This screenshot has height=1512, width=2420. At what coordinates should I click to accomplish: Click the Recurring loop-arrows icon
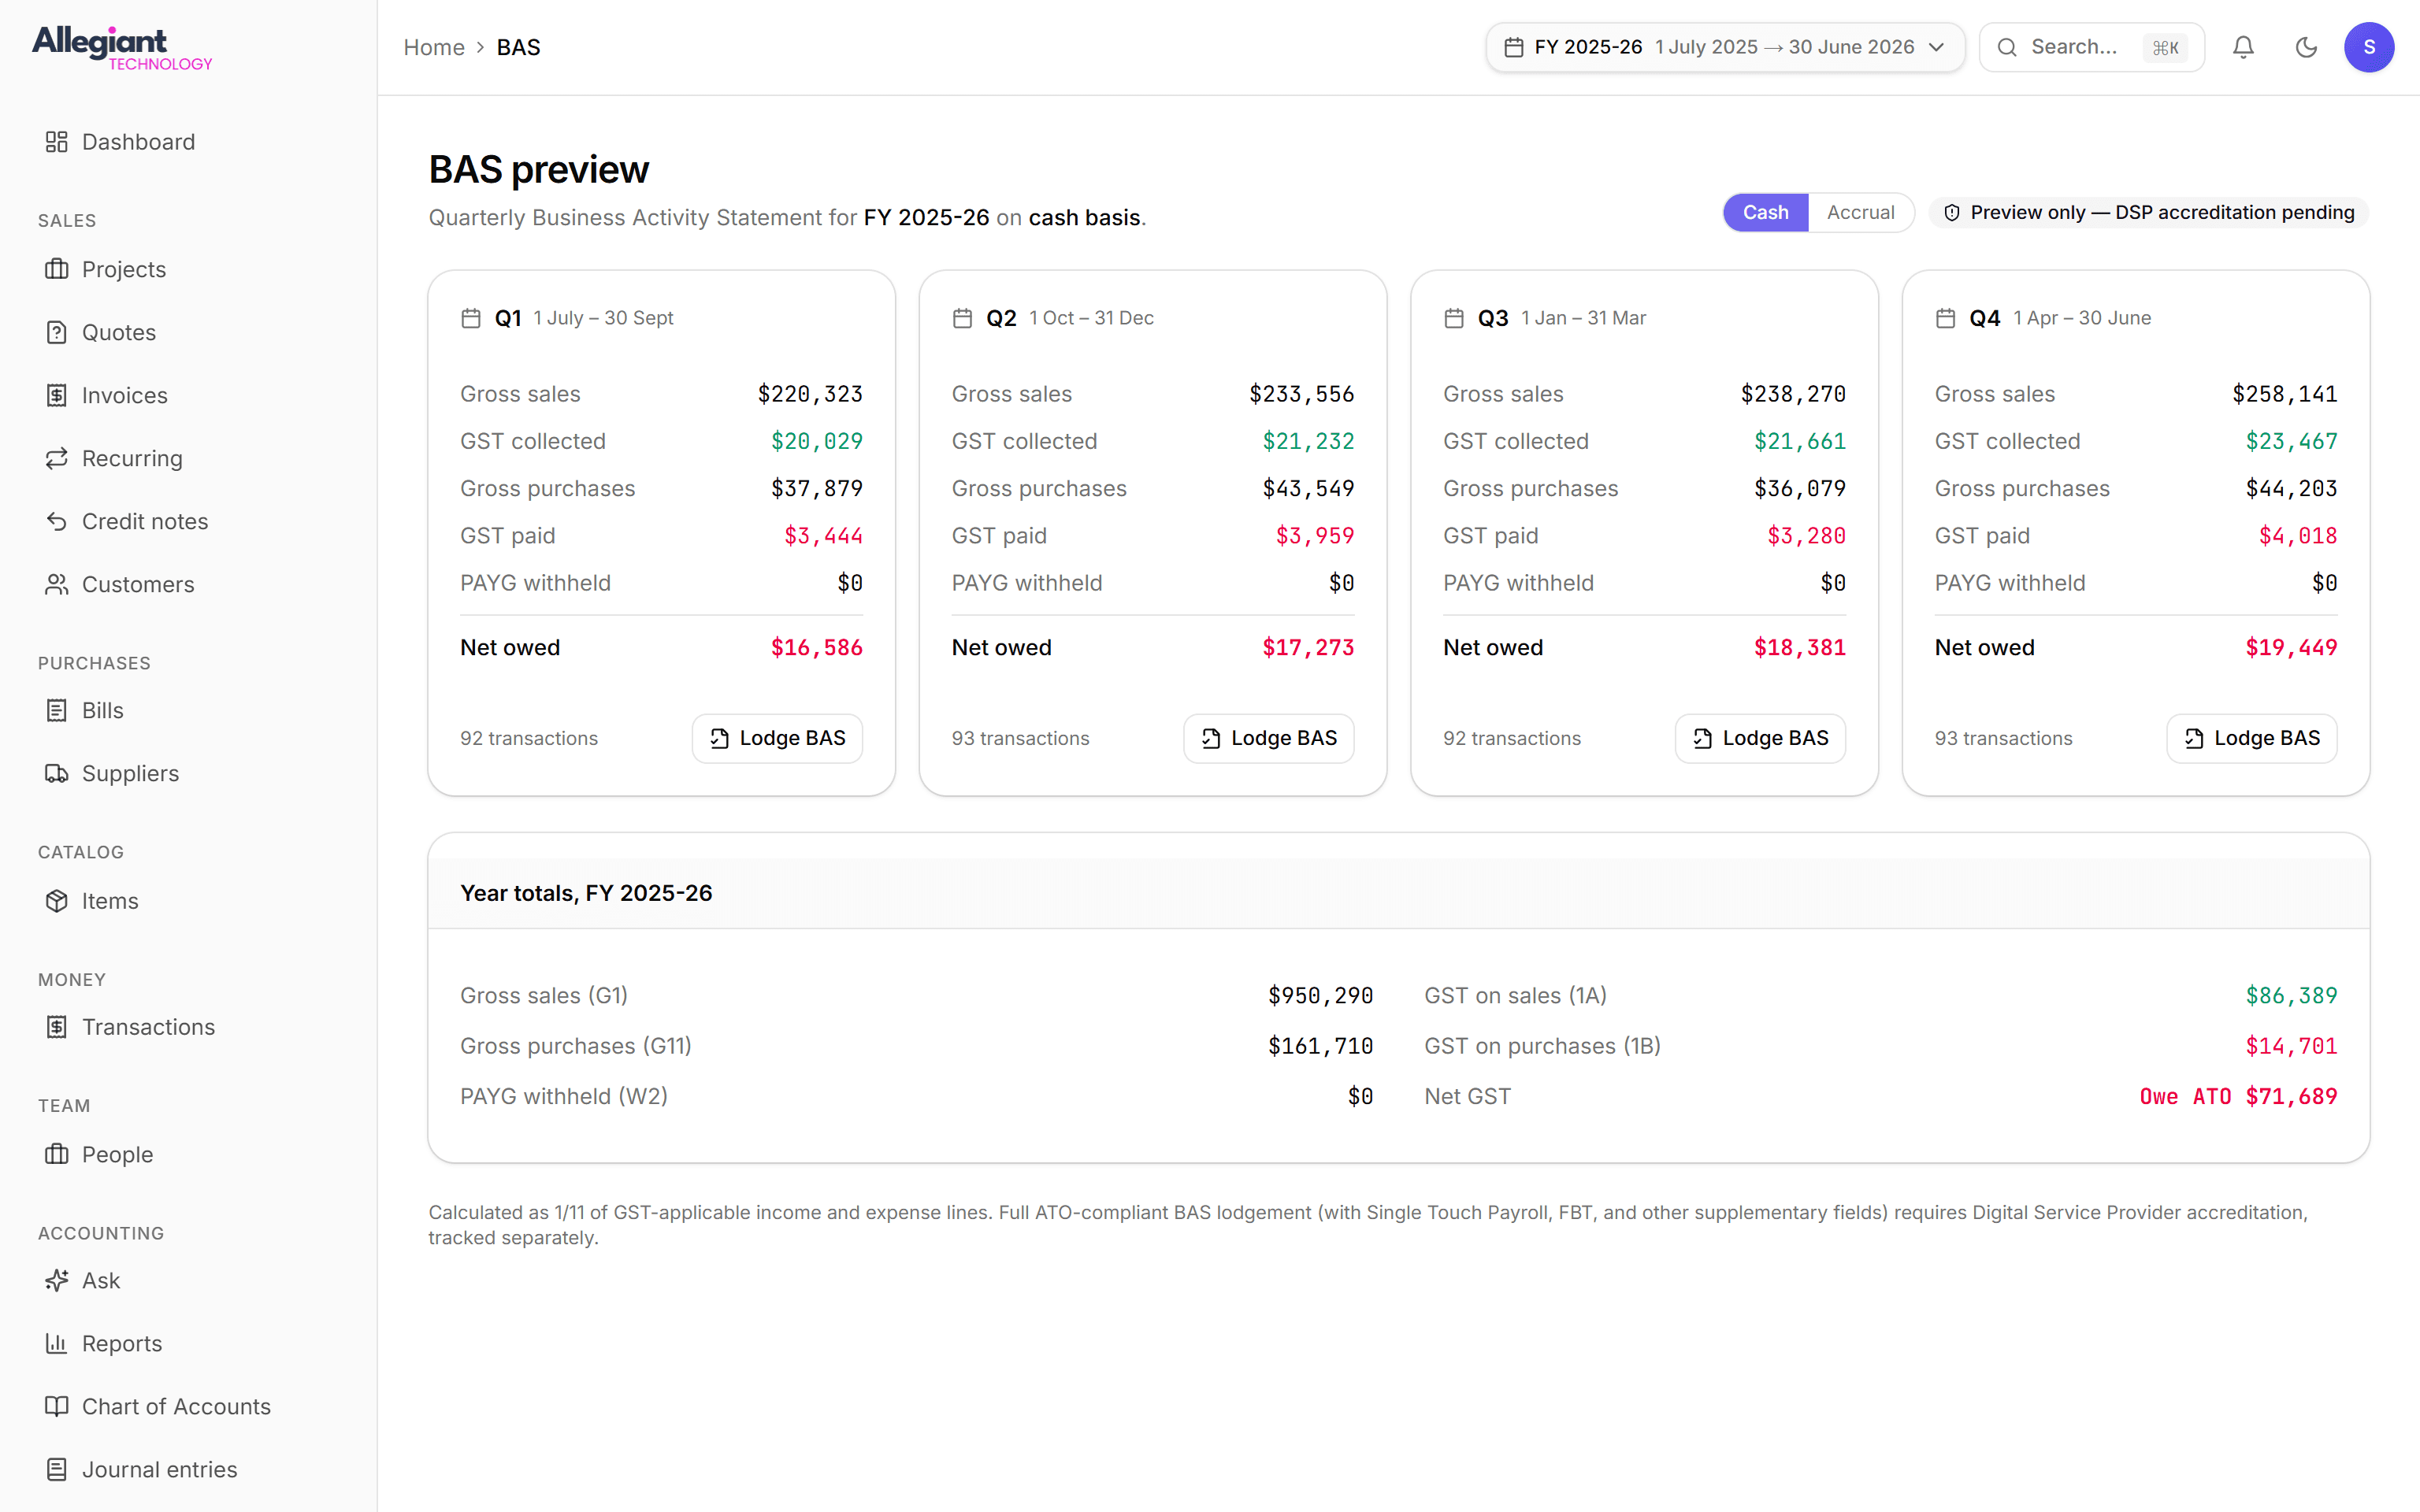click(56, 458)
